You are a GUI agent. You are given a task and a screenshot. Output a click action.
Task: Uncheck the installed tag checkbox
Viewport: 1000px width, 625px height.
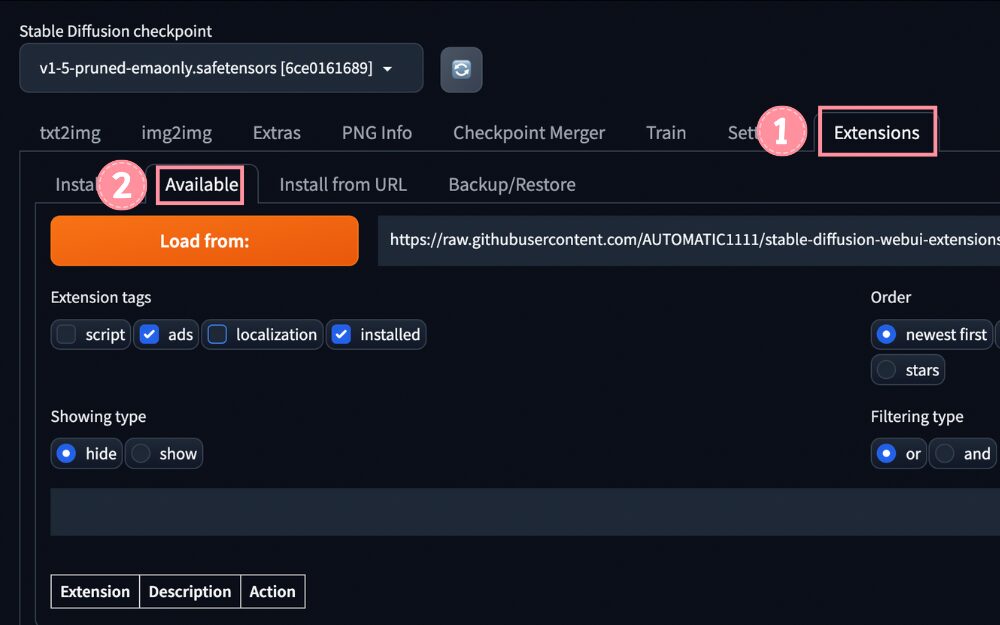point(342,335)
